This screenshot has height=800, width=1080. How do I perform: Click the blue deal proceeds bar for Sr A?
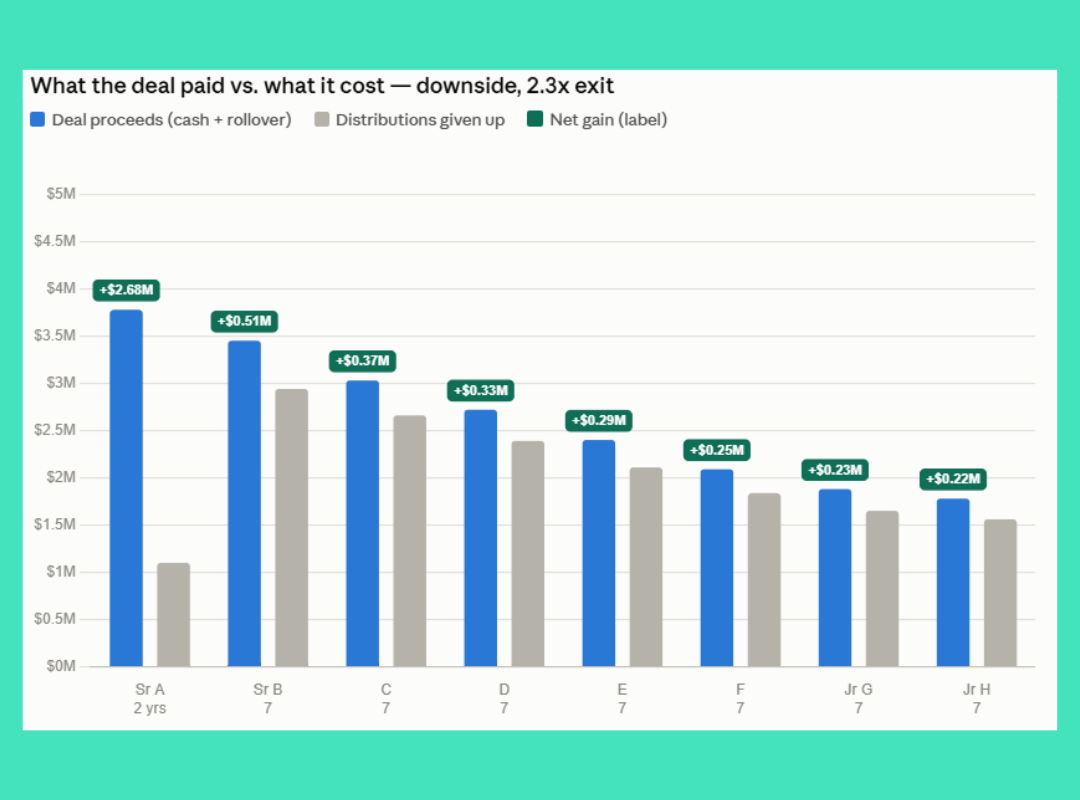point(127,488)
